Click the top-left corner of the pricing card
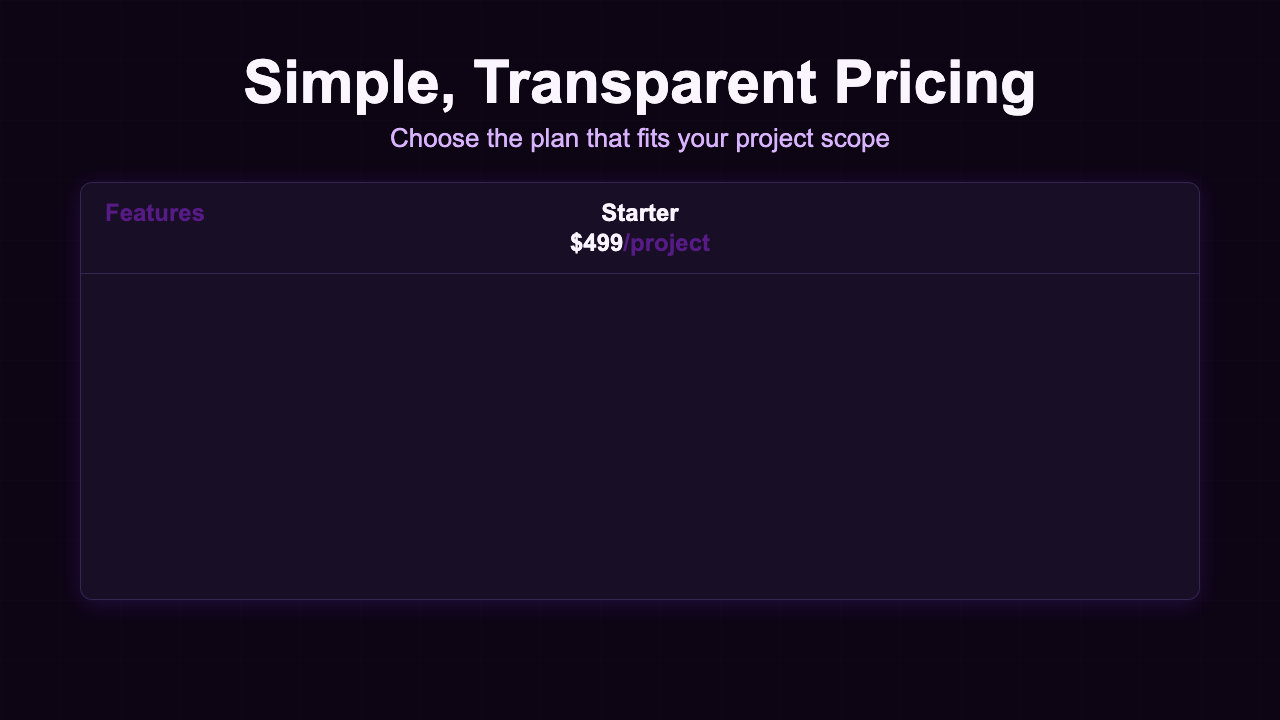The width and height of the screenshot is (1280, 720). 88,188
